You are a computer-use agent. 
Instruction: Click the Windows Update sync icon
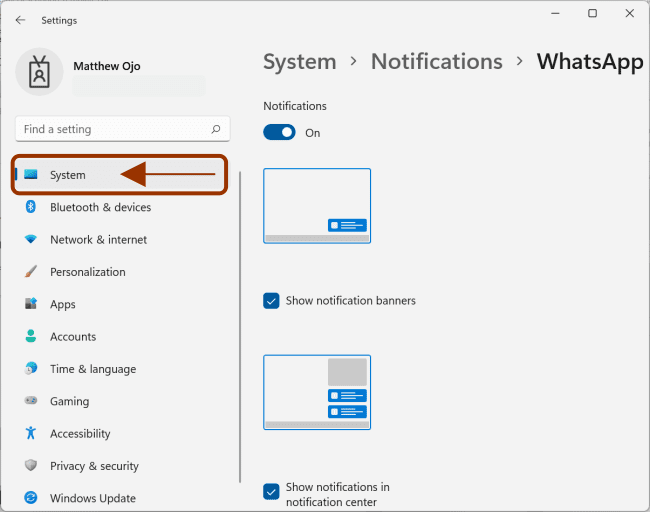coord(31,497)
